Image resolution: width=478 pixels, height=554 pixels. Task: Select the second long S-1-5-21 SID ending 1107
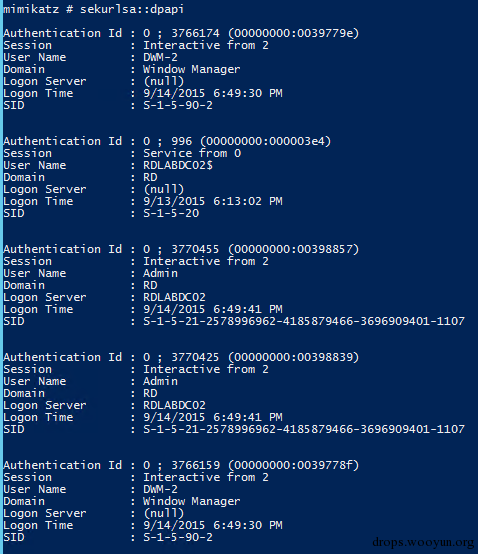click(x=304, y=429)
